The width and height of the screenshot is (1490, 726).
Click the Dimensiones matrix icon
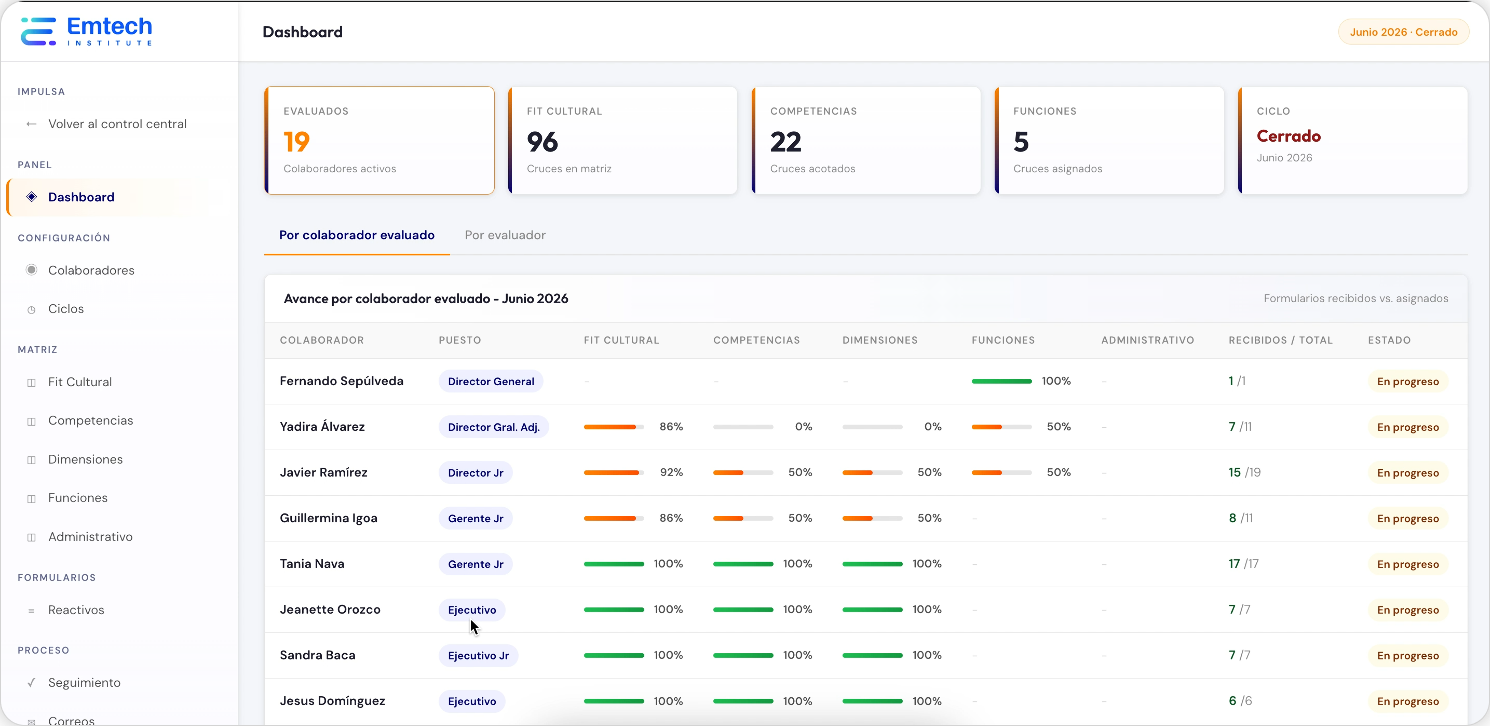pyautogui.click(x=31, y=460)
